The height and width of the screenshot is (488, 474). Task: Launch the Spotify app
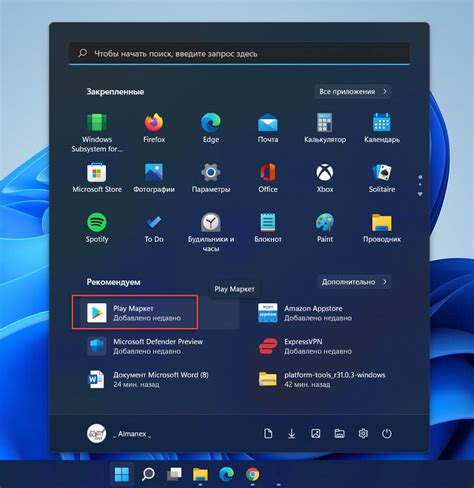97,228
